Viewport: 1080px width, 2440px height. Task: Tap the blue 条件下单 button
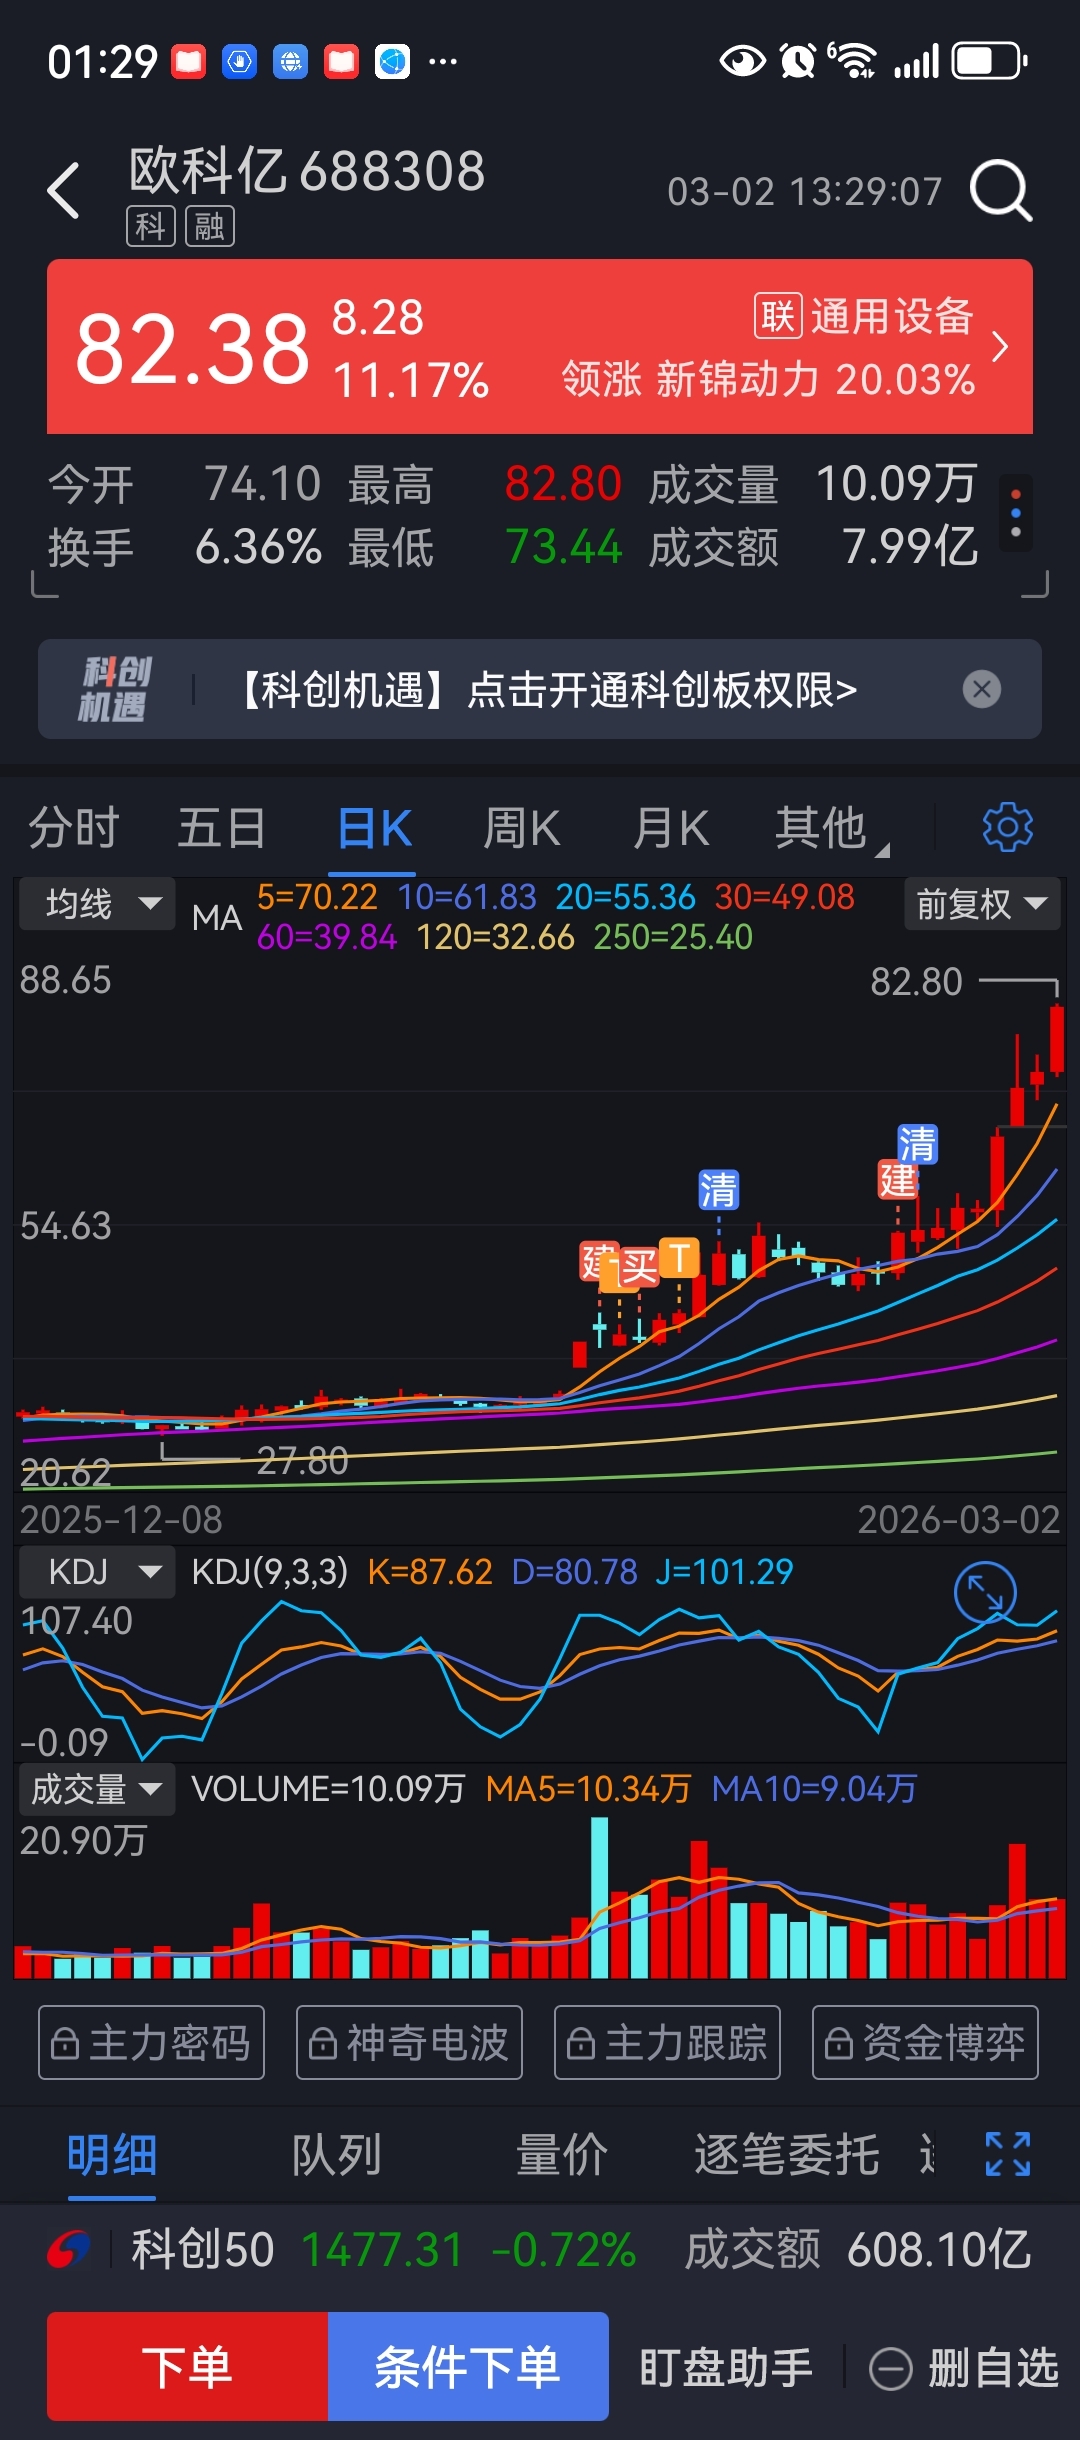click(468, 2366)
